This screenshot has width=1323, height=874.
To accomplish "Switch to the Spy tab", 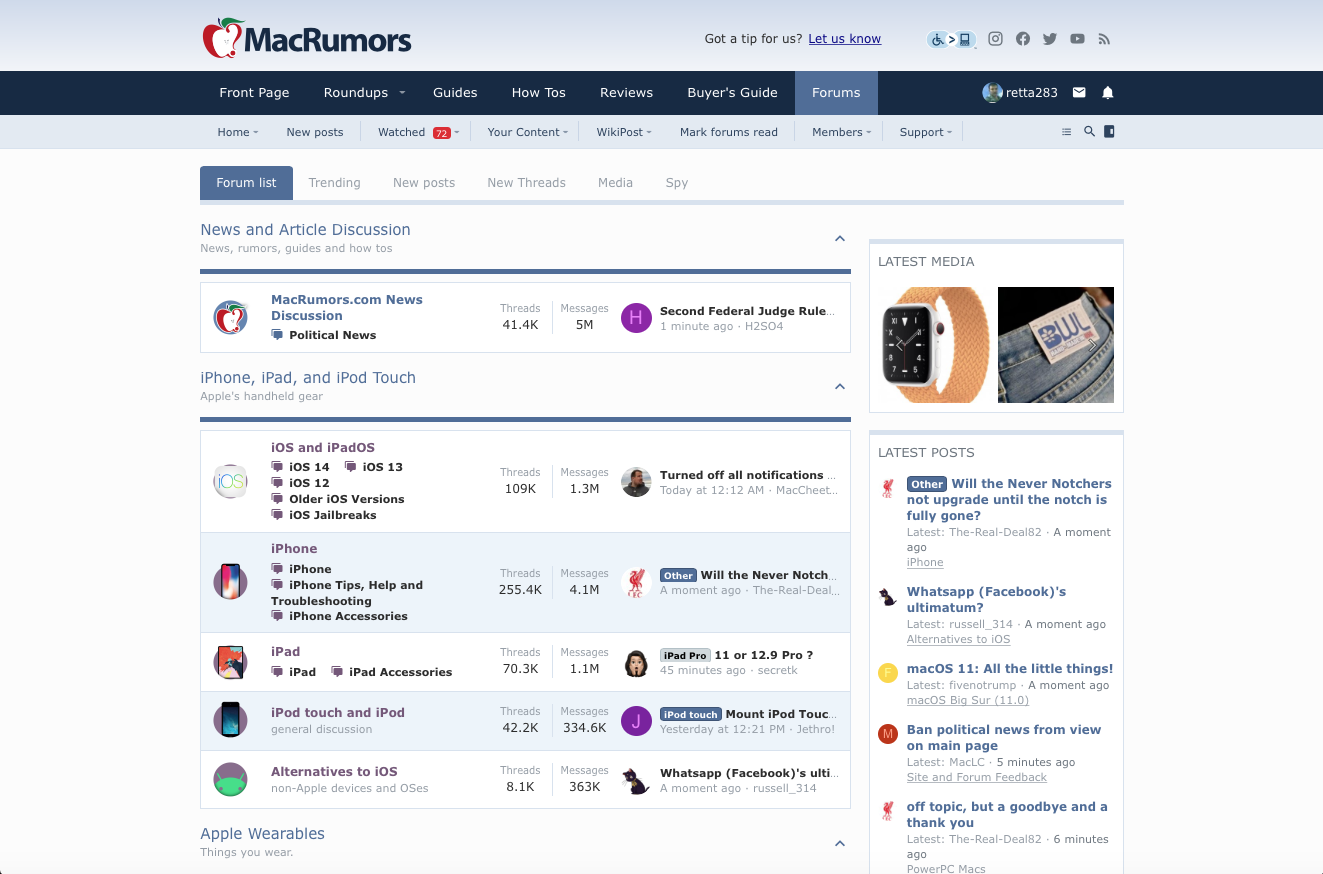I will click(x=677, y=183).
